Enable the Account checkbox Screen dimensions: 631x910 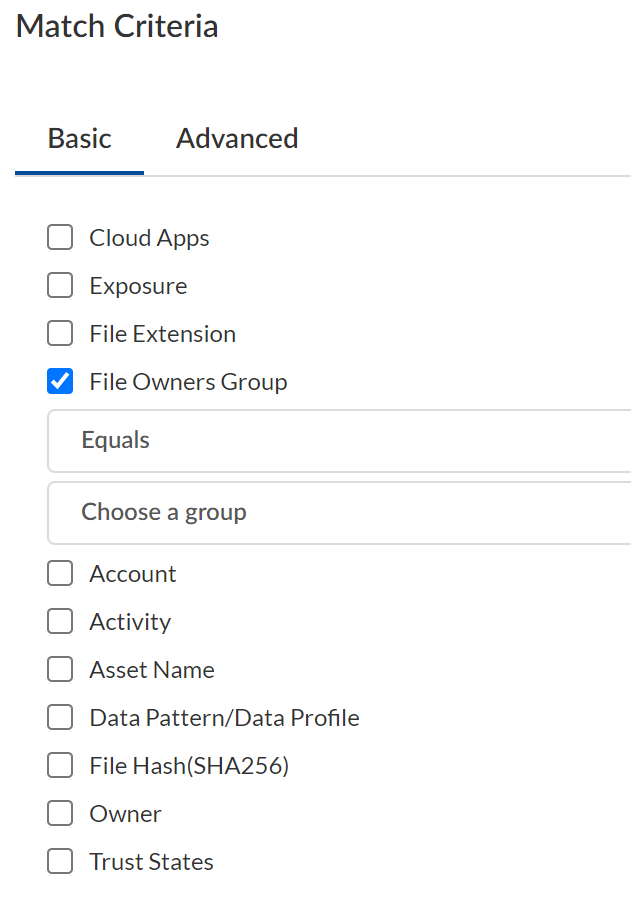[60, 574]
